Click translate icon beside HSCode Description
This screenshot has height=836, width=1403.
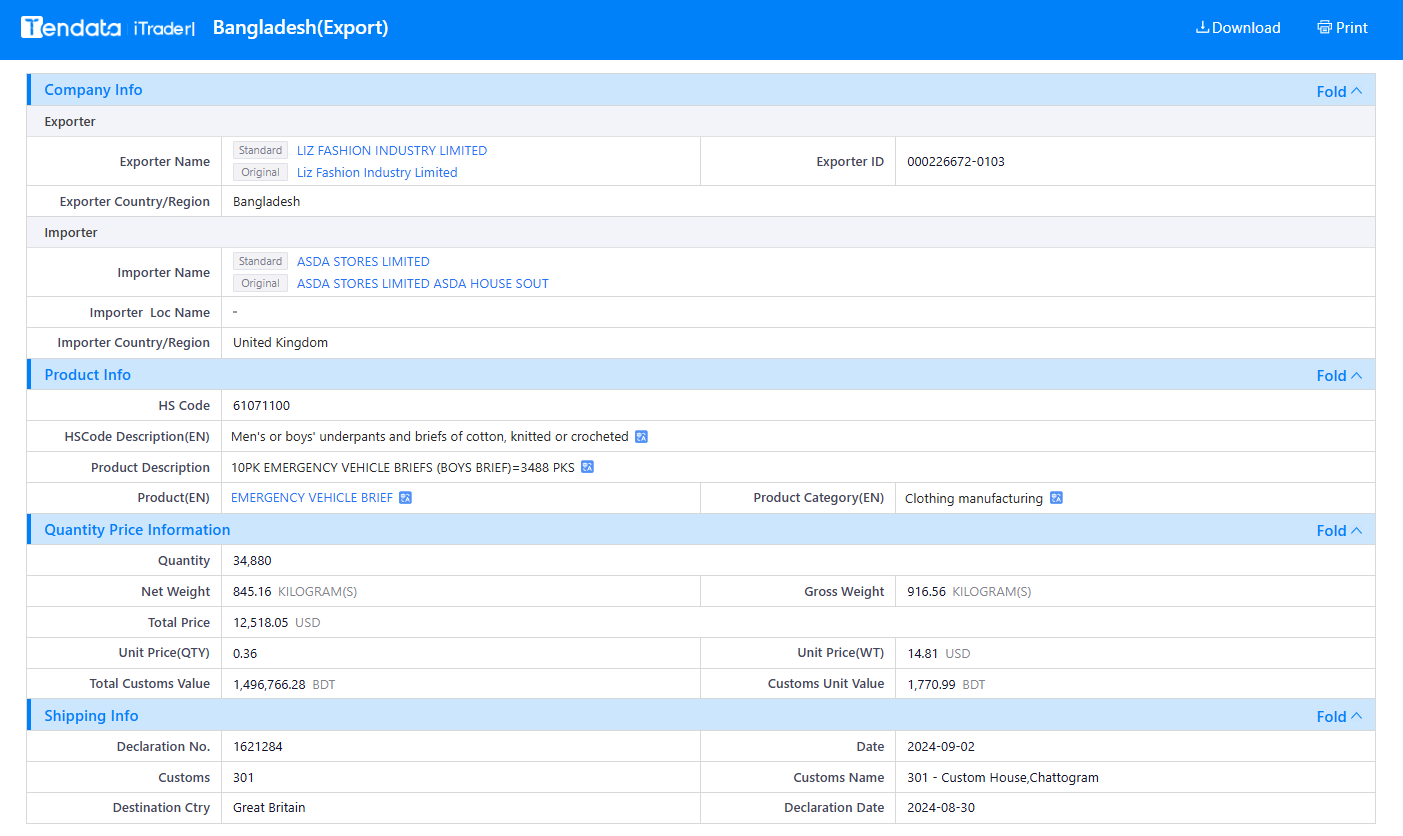[x=642, y=437]
